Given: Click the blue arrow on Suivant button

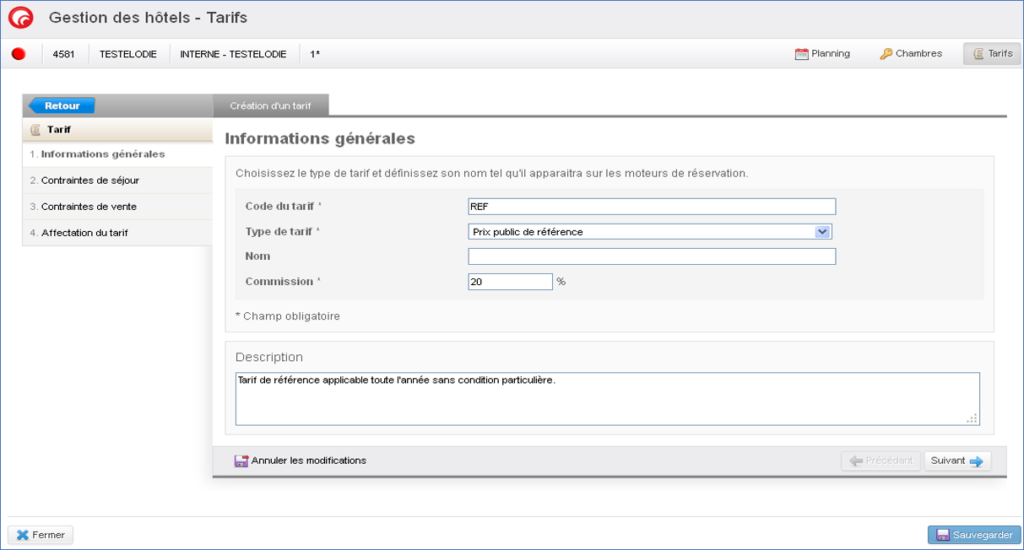Looking at the screenshot, I should (977, 461).
